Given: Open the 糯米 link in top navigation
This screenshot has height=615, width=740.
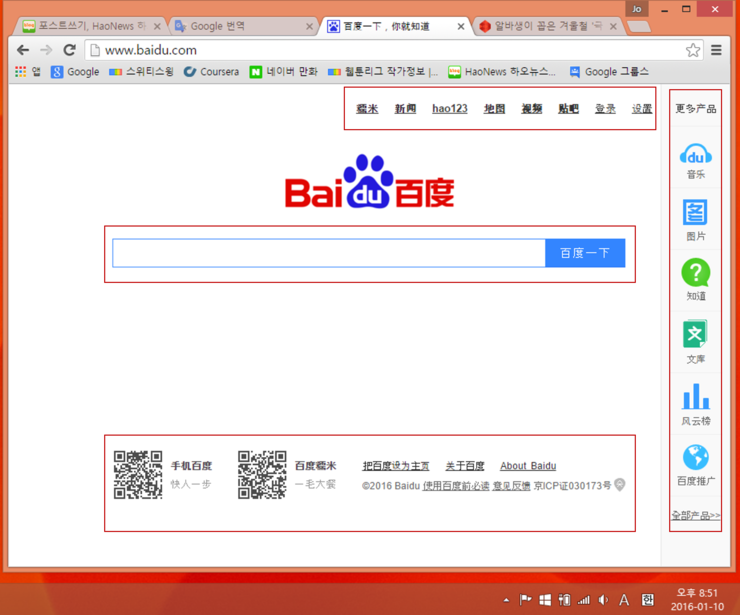Looking at the screenshot, I should point(367,109).
